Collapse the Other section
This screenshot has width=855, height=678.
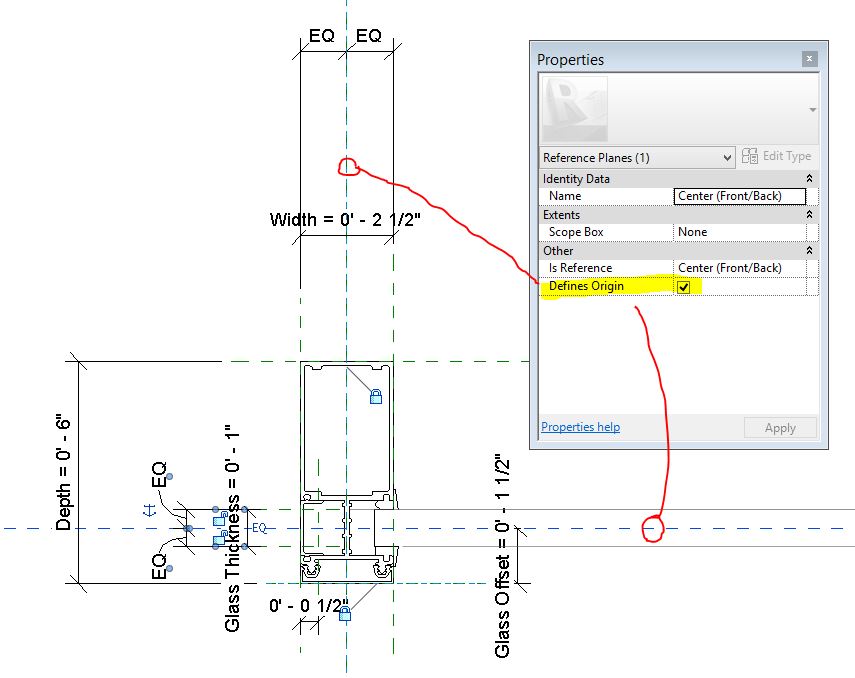coord(809,250)
